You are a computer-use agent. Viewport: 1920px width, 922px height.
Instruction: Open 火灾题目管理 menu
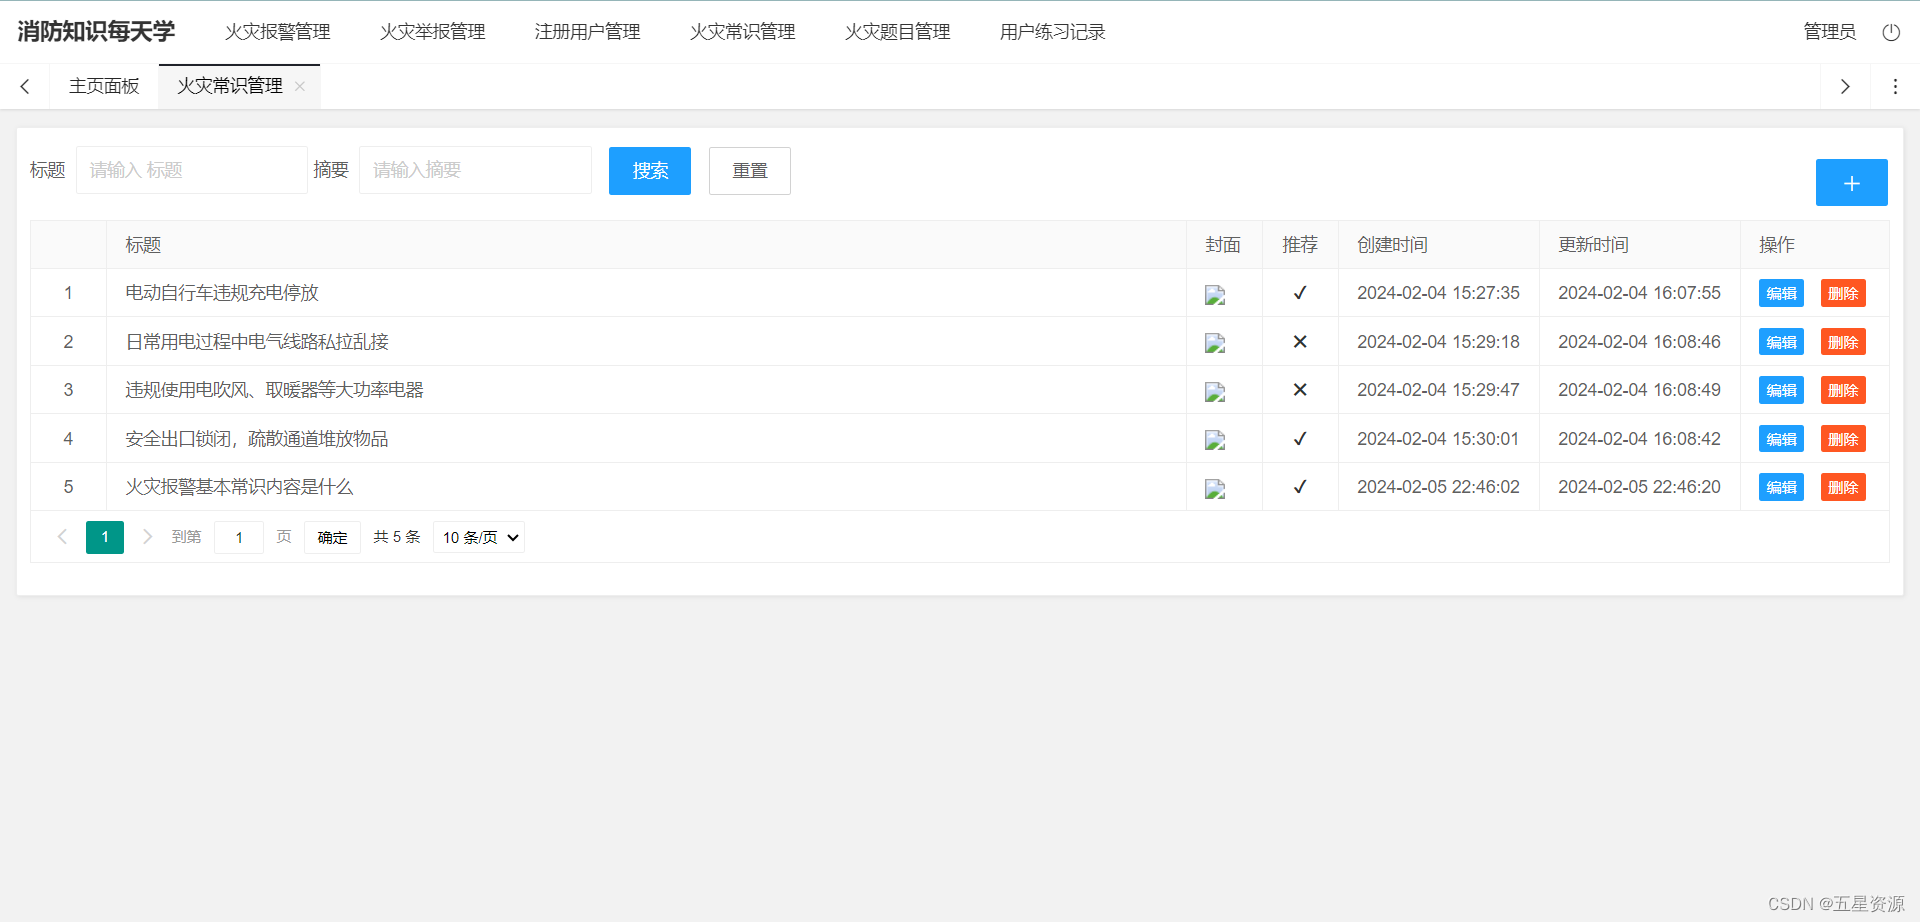(x=897, y=32)
